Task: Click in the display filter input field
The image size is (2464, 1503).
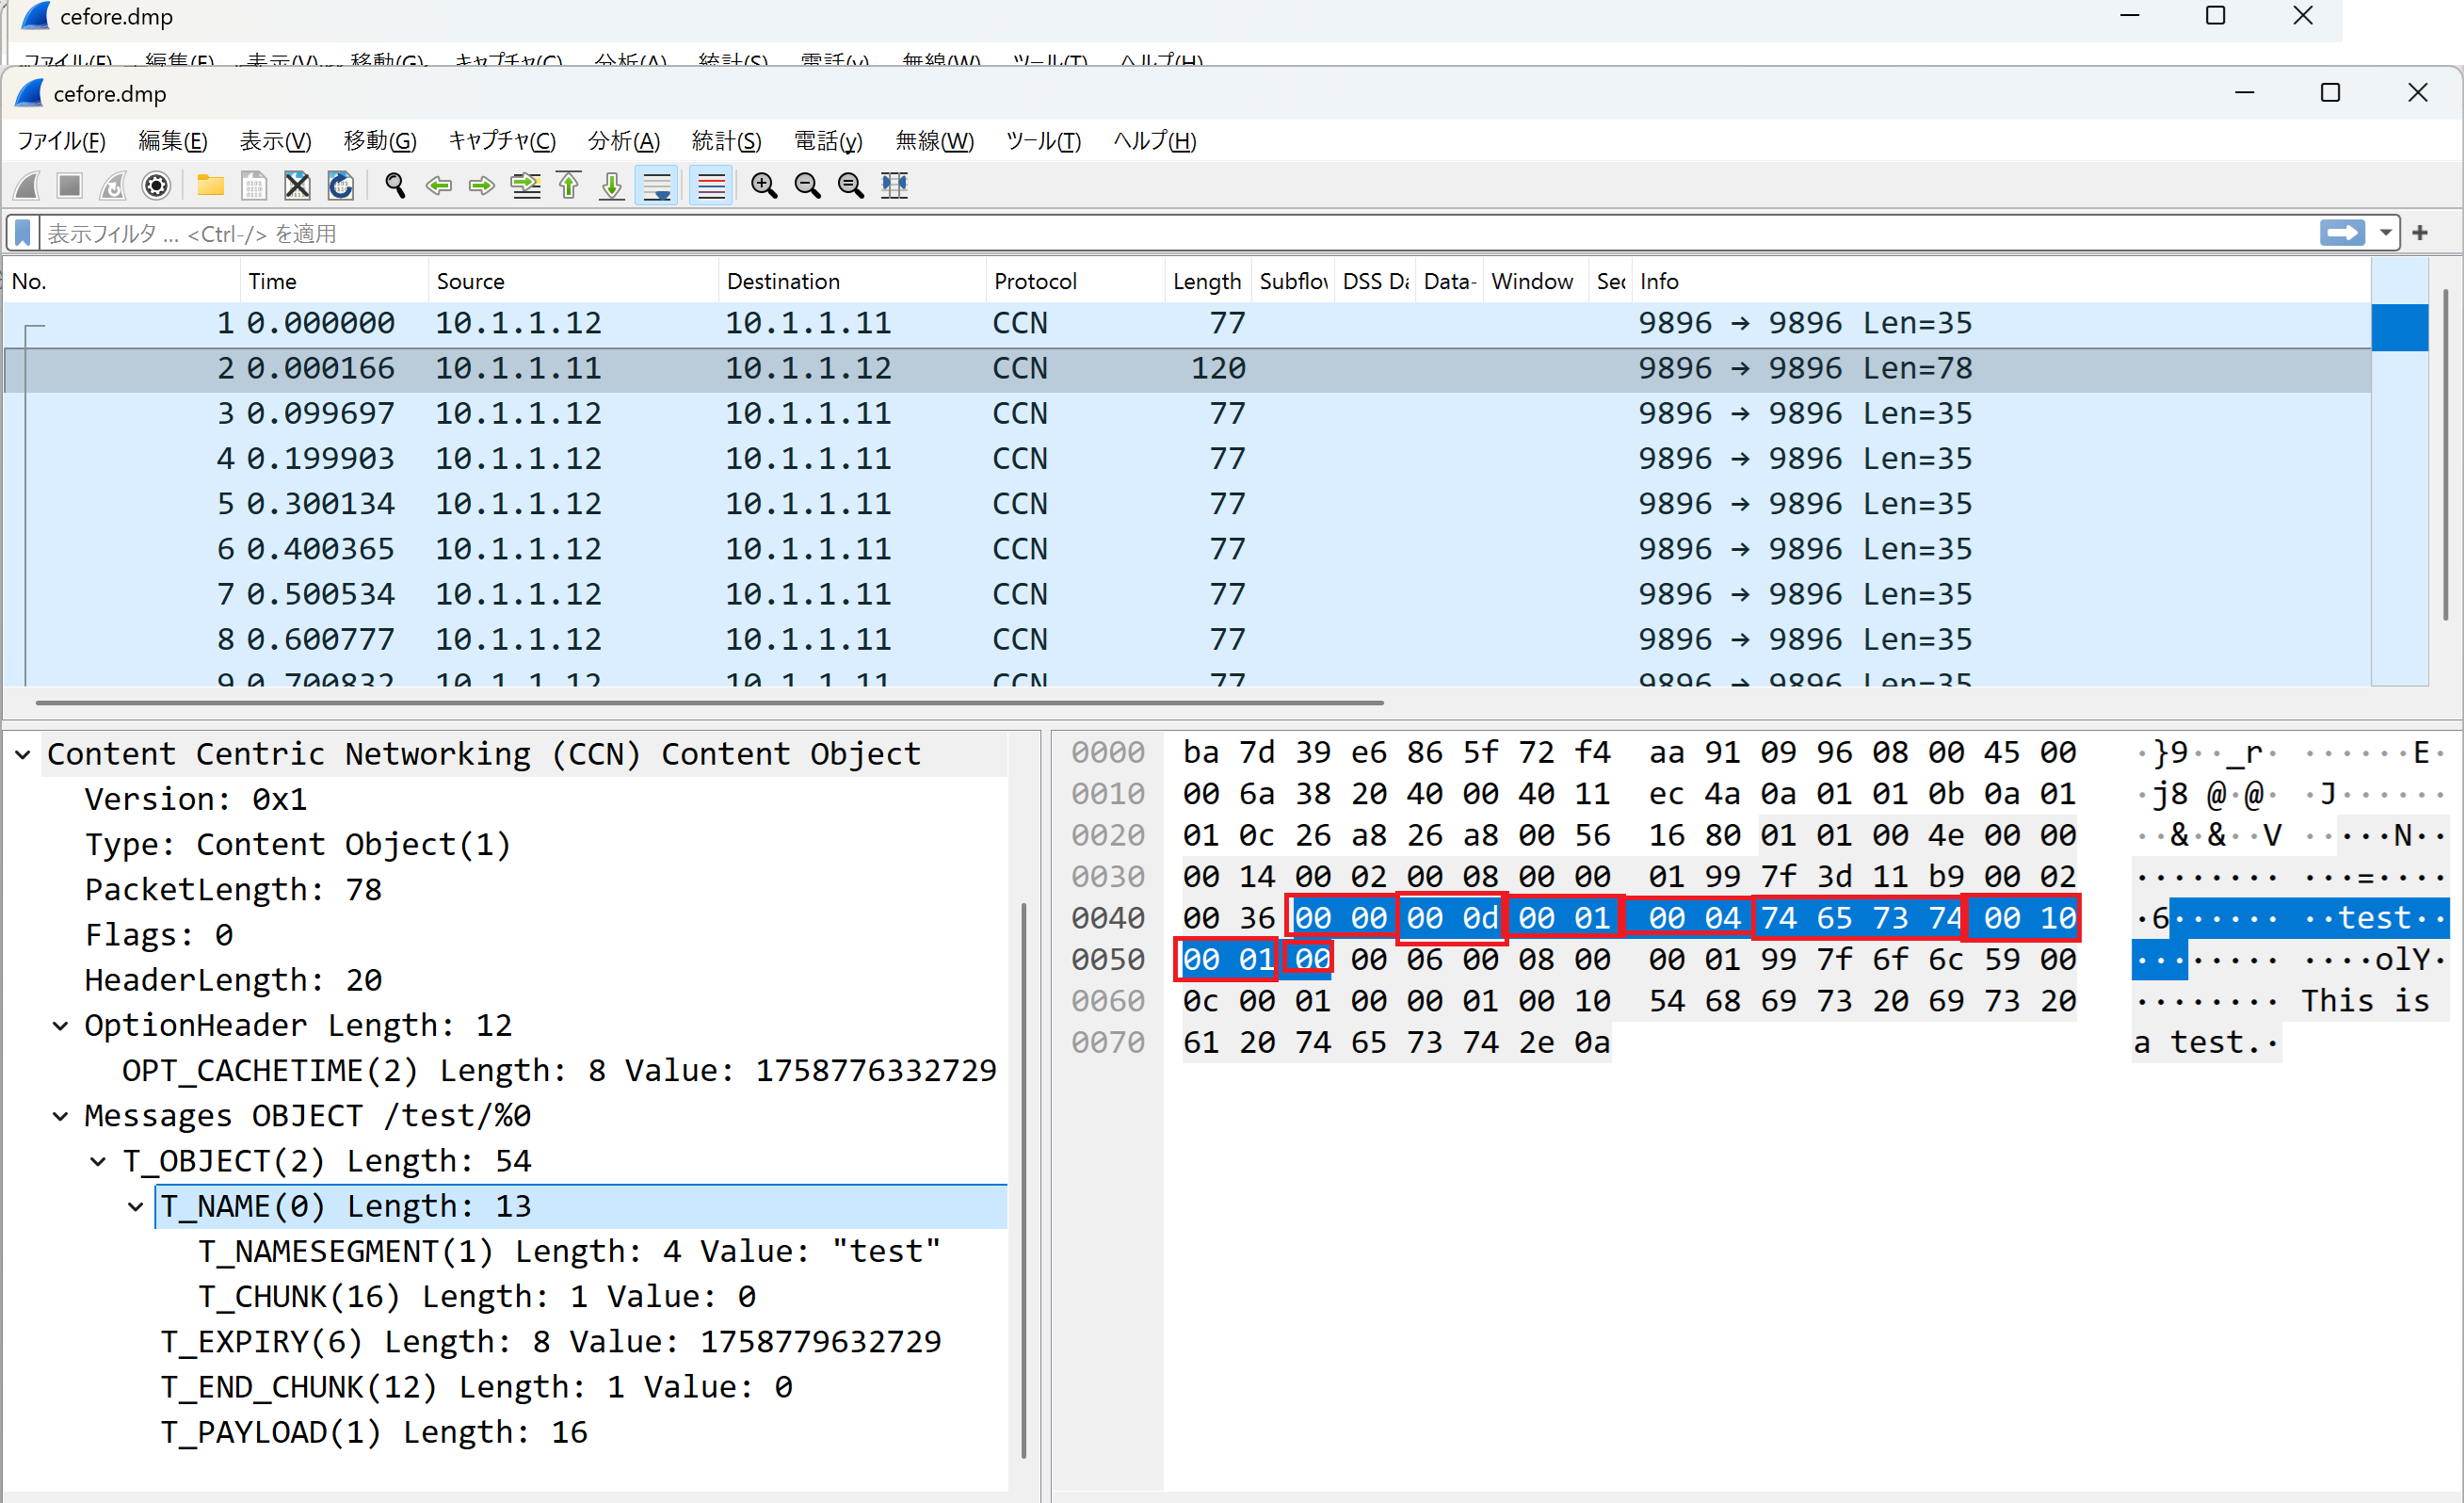Action: tap(1000, 233)
